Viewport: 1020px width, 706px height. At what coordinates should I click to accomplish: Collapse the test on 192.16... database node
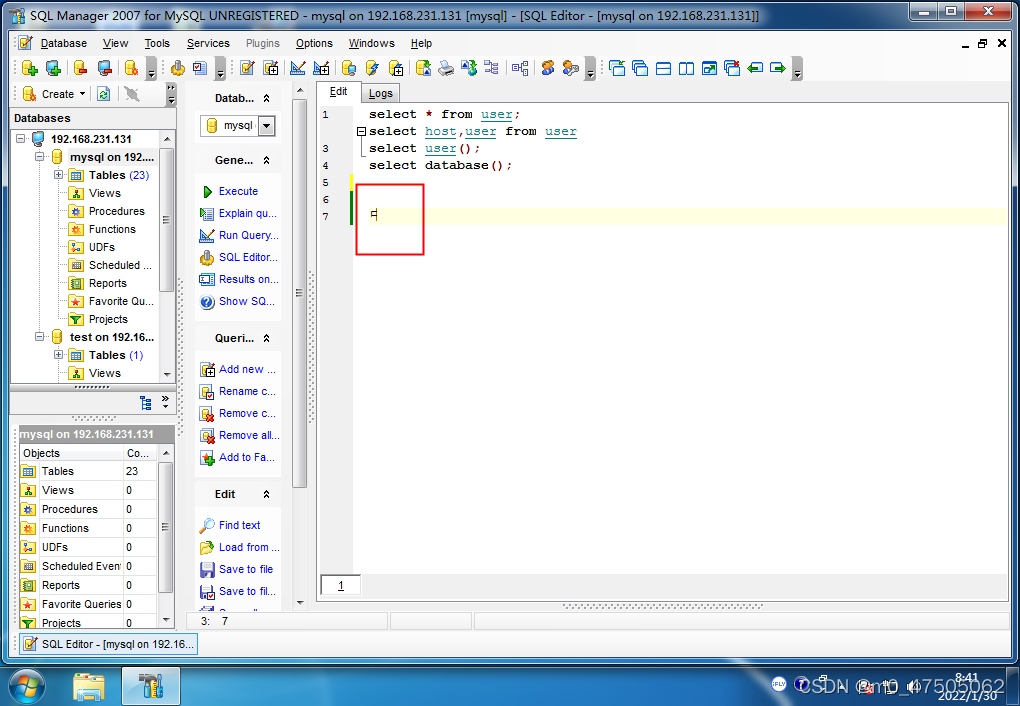tap(40, 337)
